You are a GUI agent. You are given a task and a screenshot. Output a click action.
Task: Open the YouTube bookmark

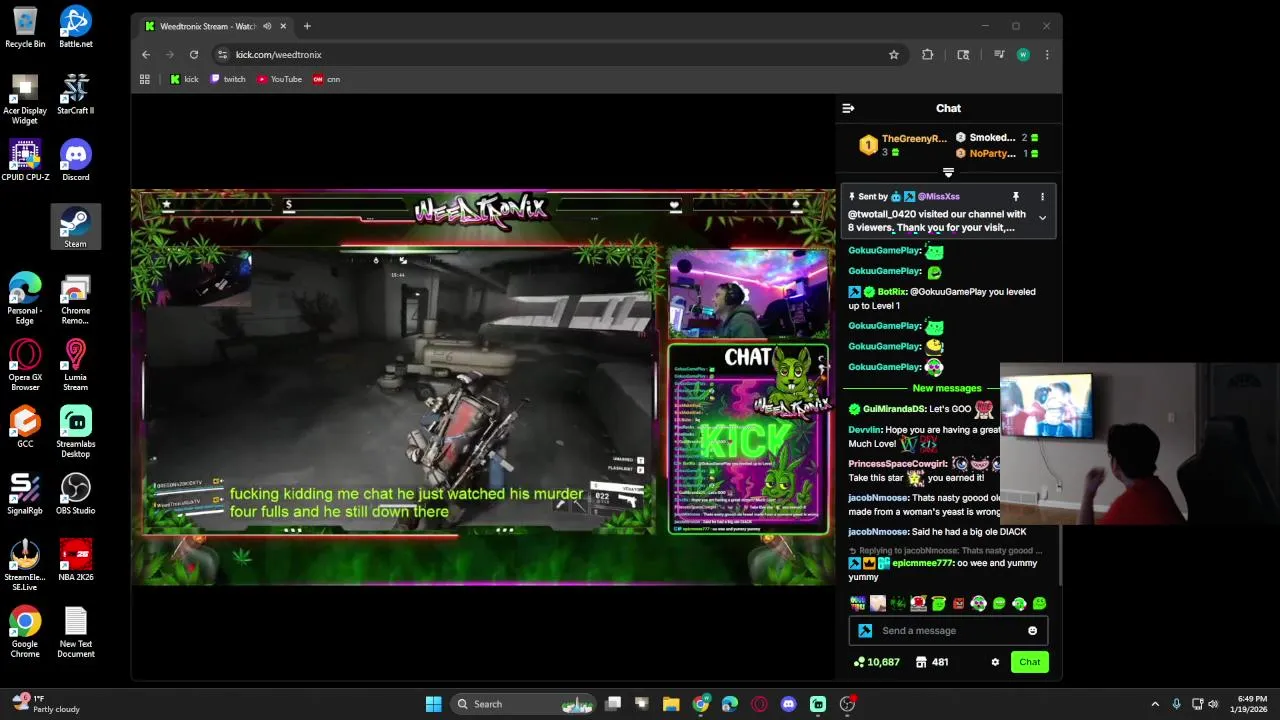[279, 79]
